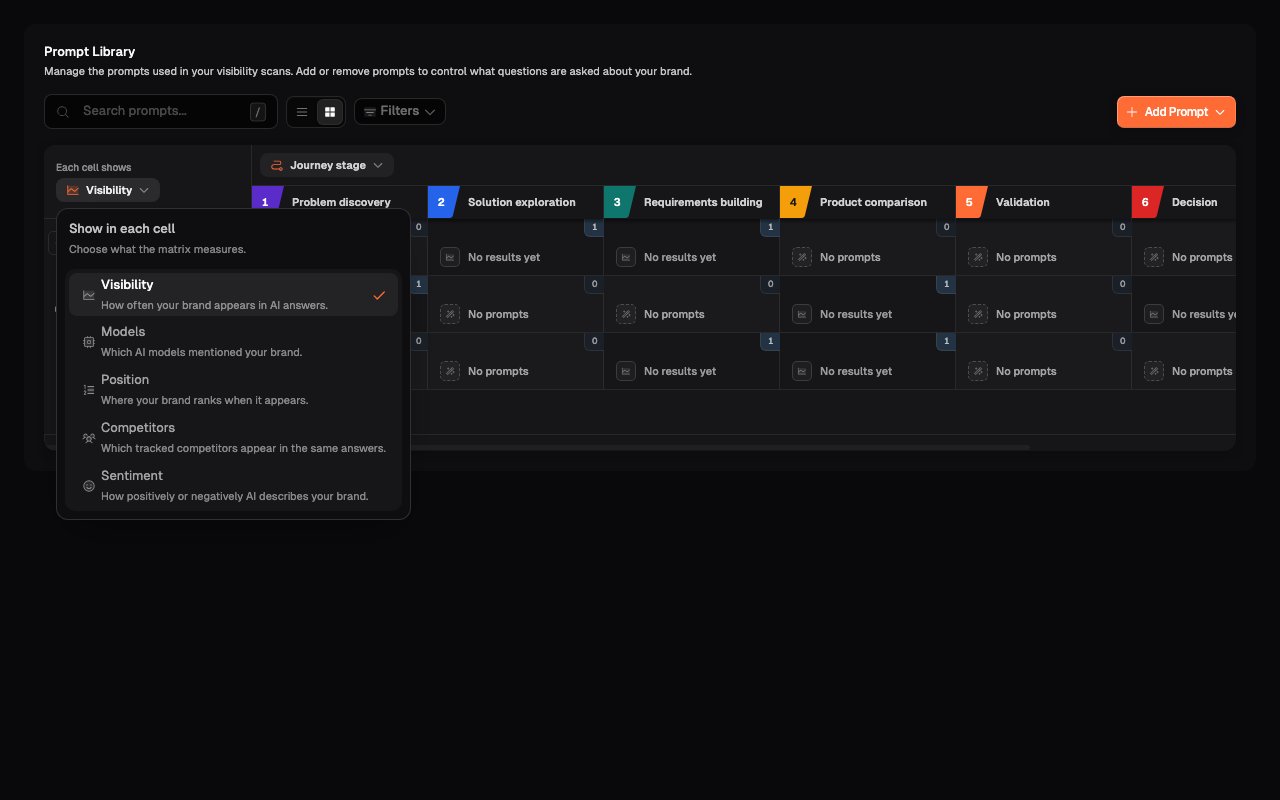Choose Position from the cell menu
The image size is (1280, 800).
[233, 390]
